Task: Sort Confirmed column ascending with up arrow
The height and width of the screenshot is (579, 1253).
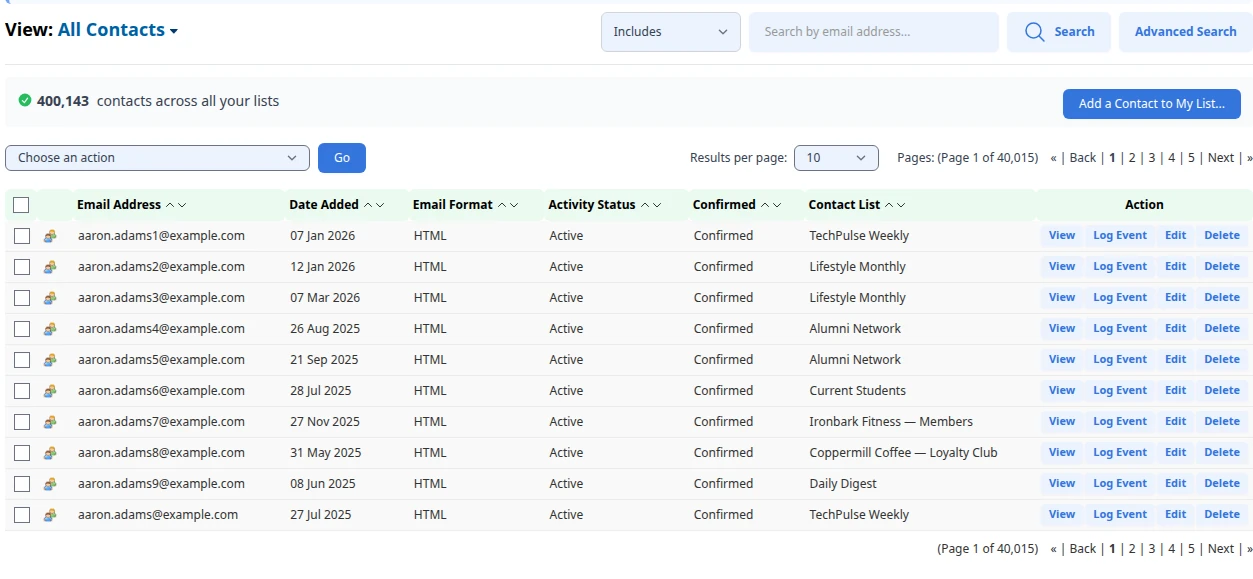Action: click(x=765, y=205)
